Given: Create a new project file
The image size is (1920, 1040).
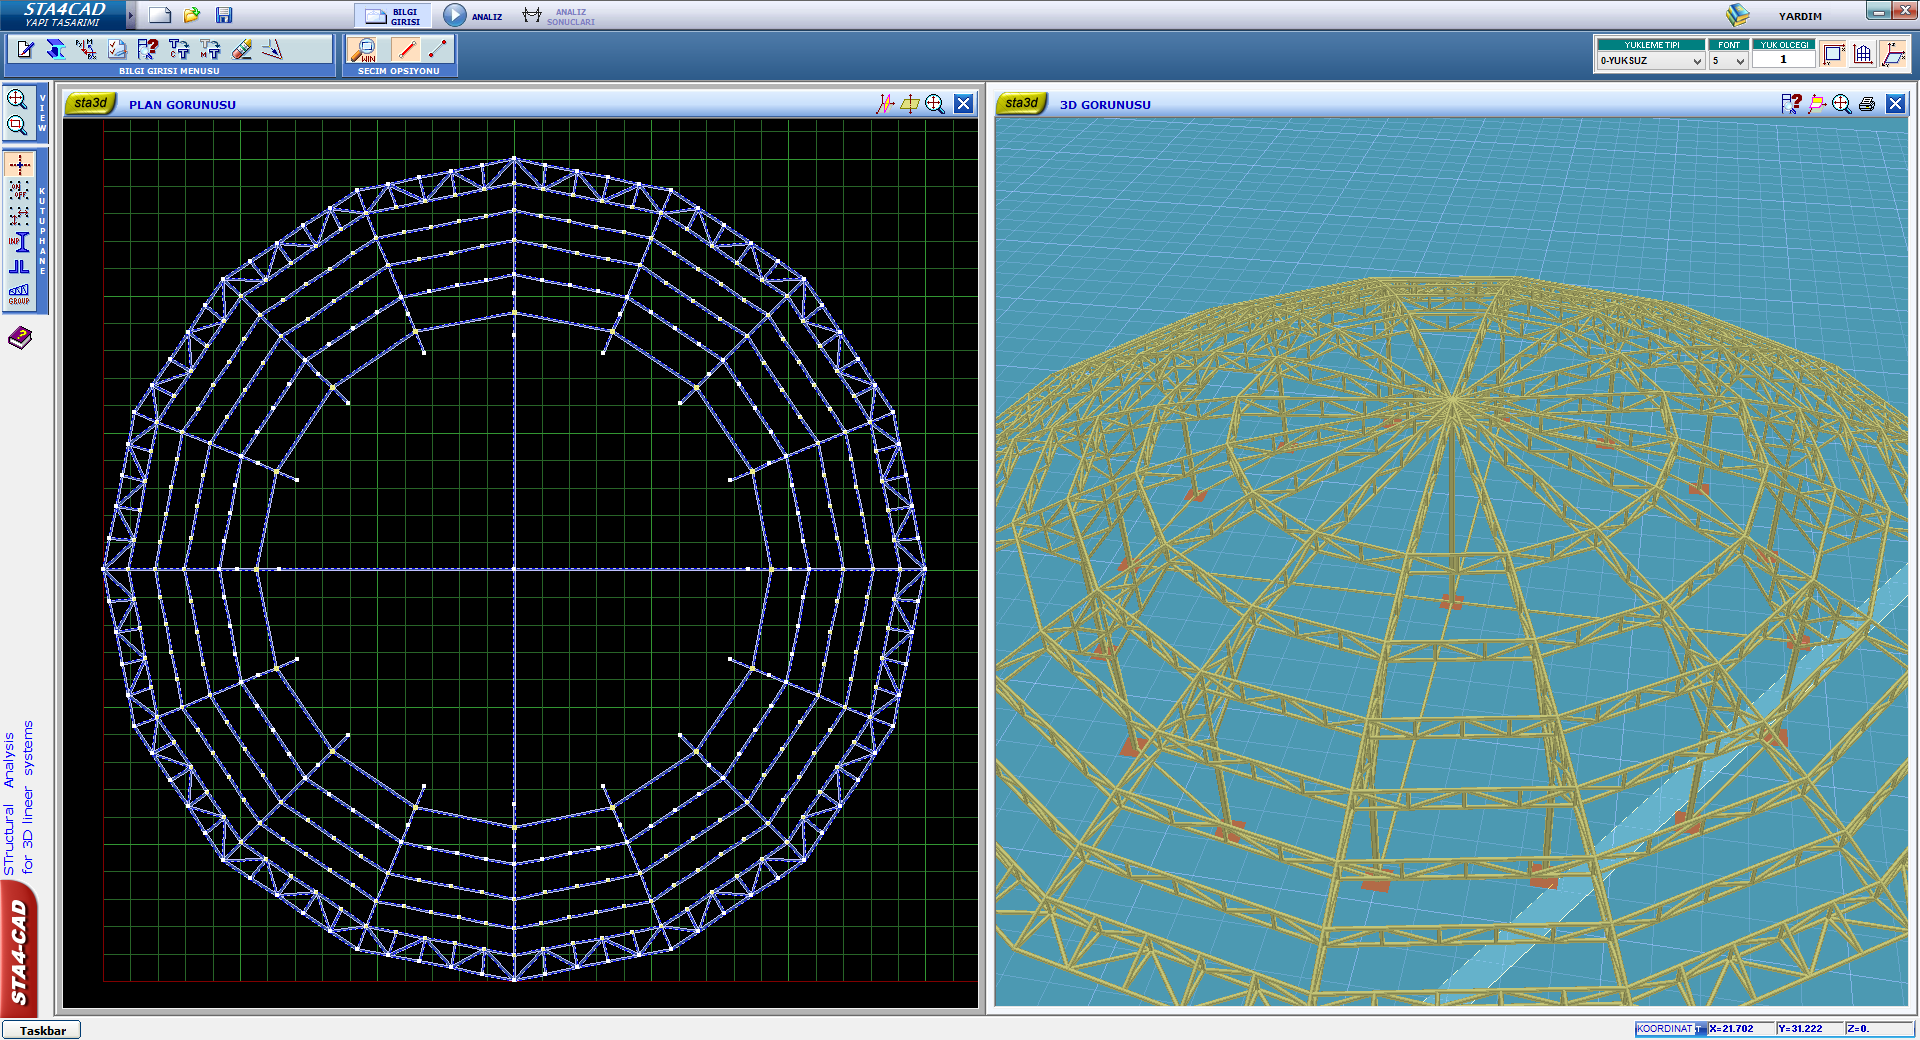Looking at the screenshot, I should pos(160,15).
